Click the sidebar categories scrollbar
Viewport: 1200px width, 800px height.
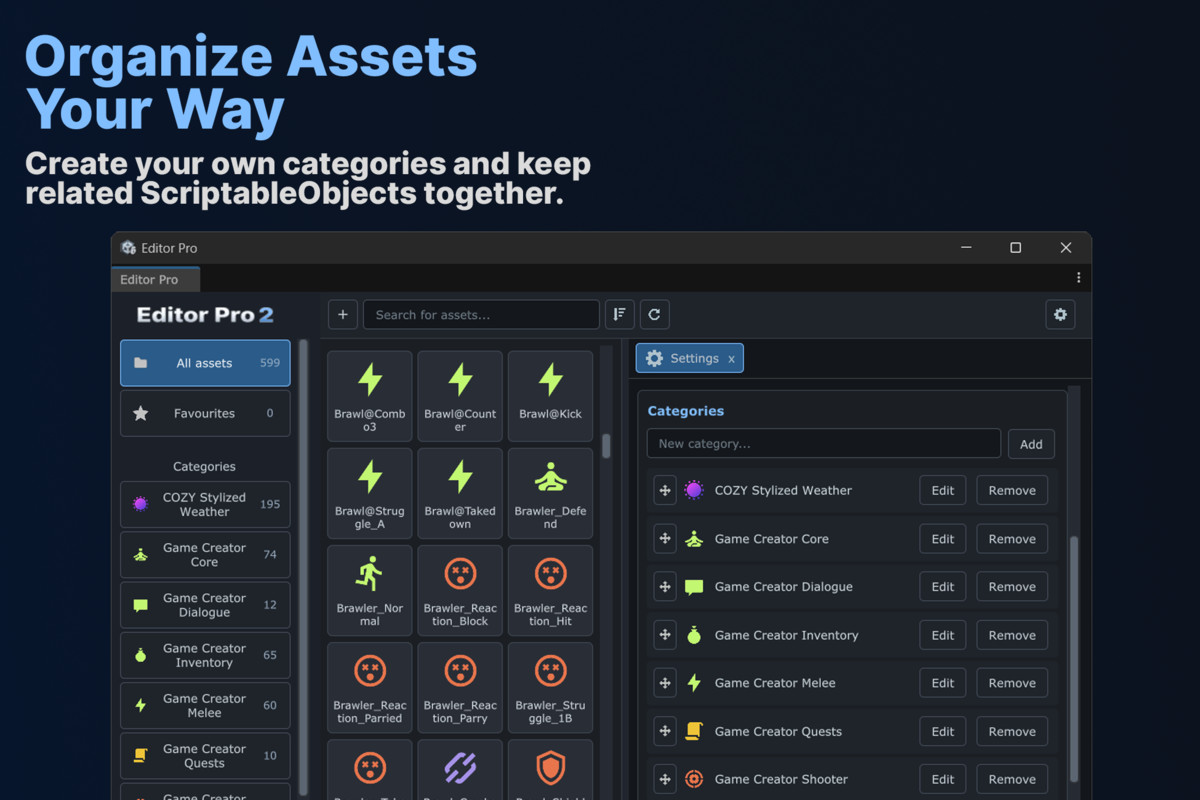pos(304,567)
